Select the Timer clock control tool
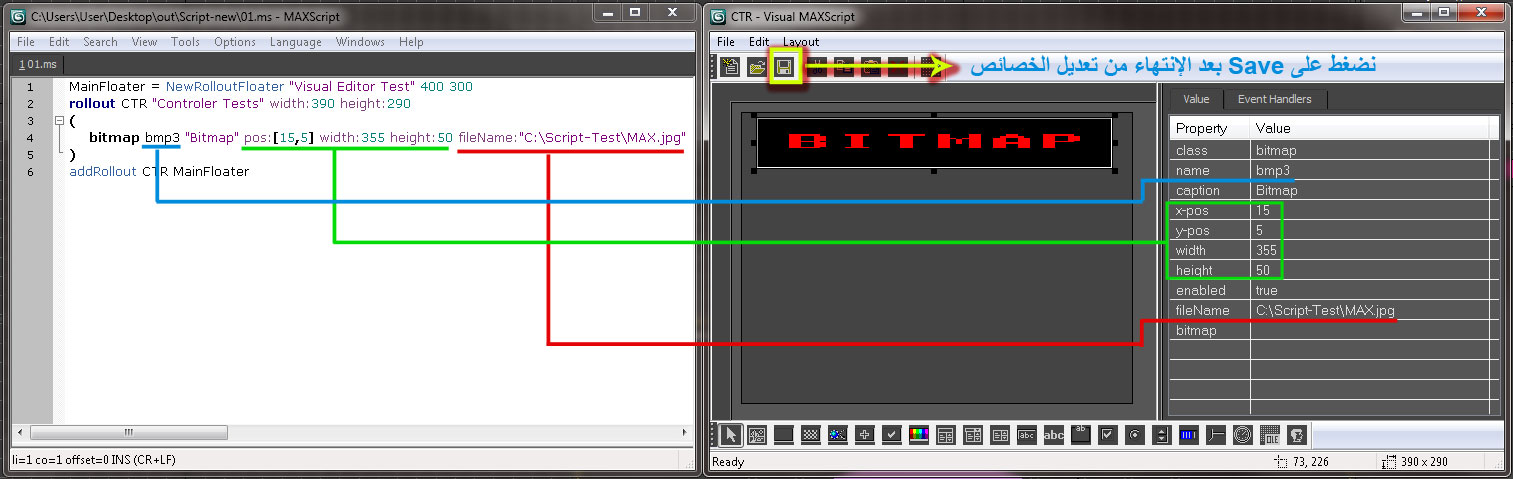 click(1242, 435)
